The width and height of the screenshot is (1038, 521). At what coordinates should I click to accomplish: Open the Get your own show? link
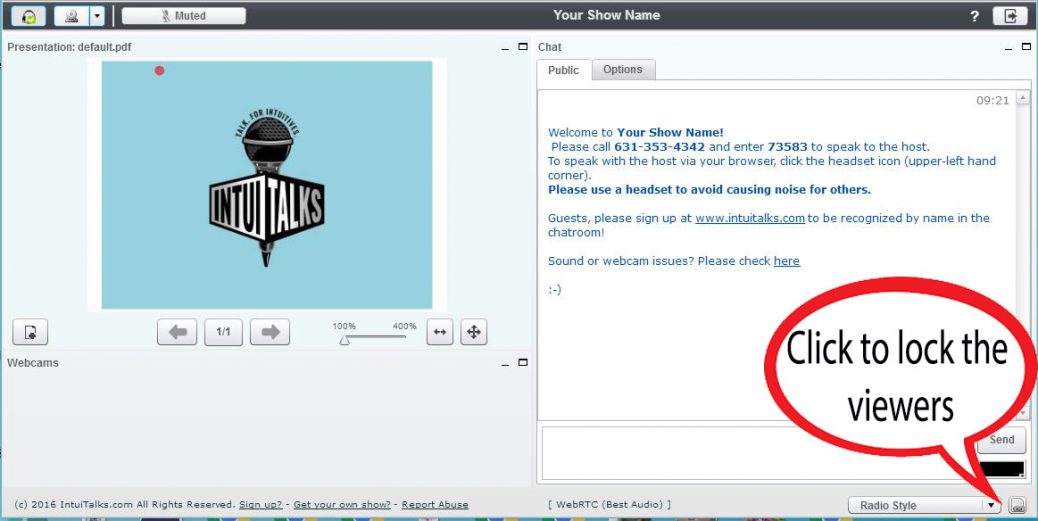342,504
